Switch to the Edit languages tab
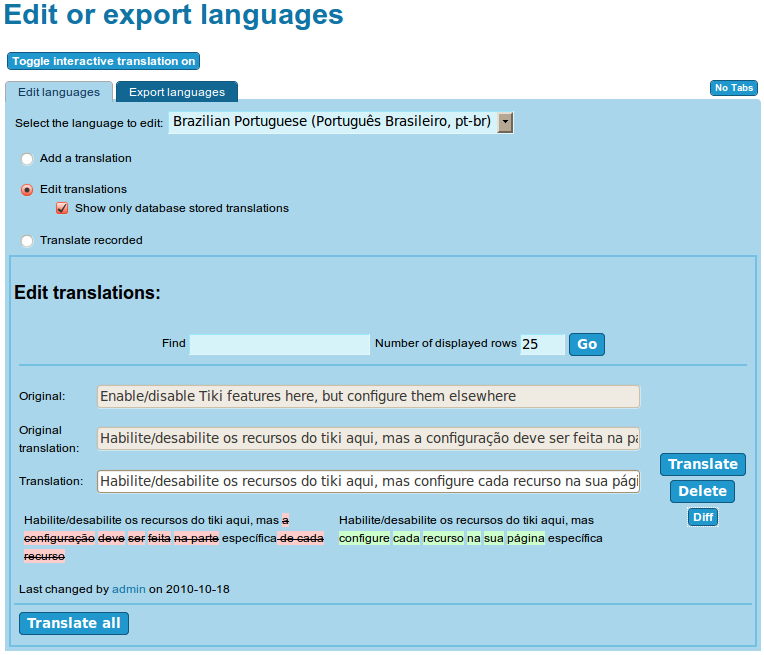Viewport: 764px width, 655px height. click(x=59, y=92)
